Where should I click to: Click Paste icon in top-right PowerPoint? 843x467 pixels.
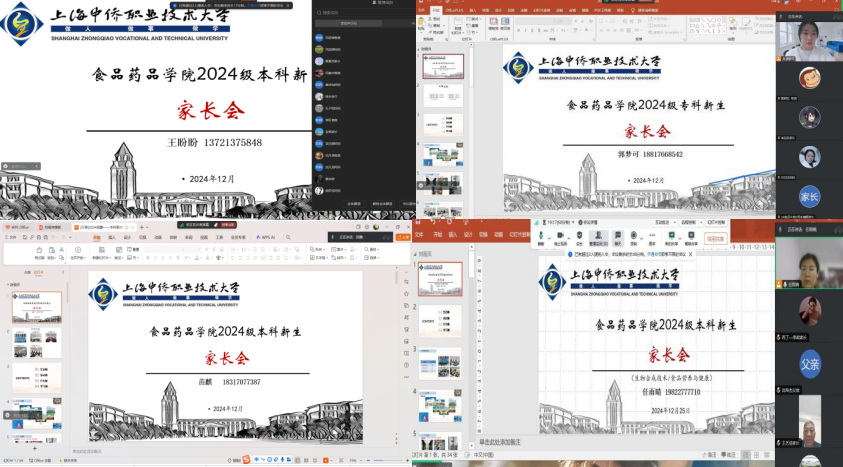[423, 23]
